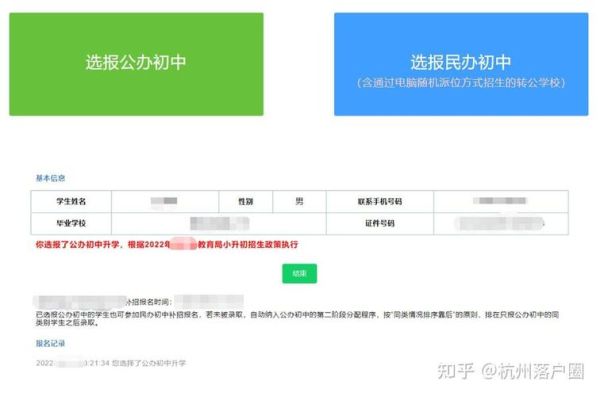This screenshot has height=396, width=600.
Task: Click the blurred phone number value cell
Action: pos(501,201)
